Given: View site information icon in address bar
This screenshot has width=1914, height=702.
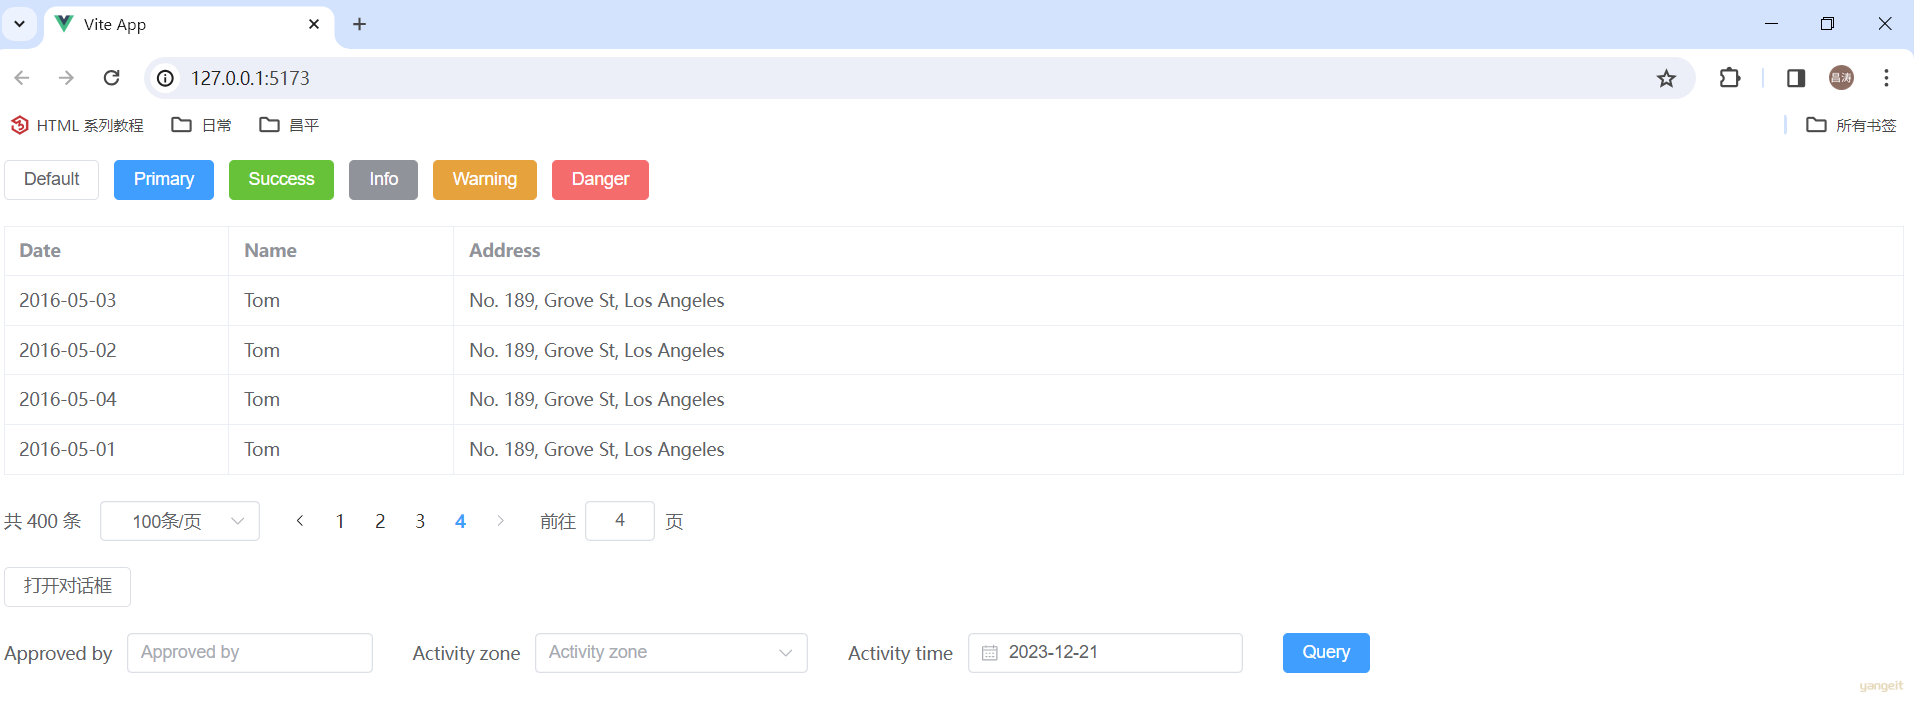Looking at the screenshot, I should click(x=166, y=78).
